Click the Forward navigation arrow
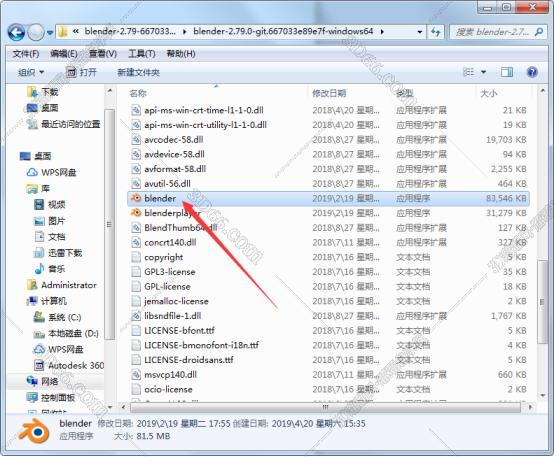This screenshot has height=457, width=554. coord(36,32)
